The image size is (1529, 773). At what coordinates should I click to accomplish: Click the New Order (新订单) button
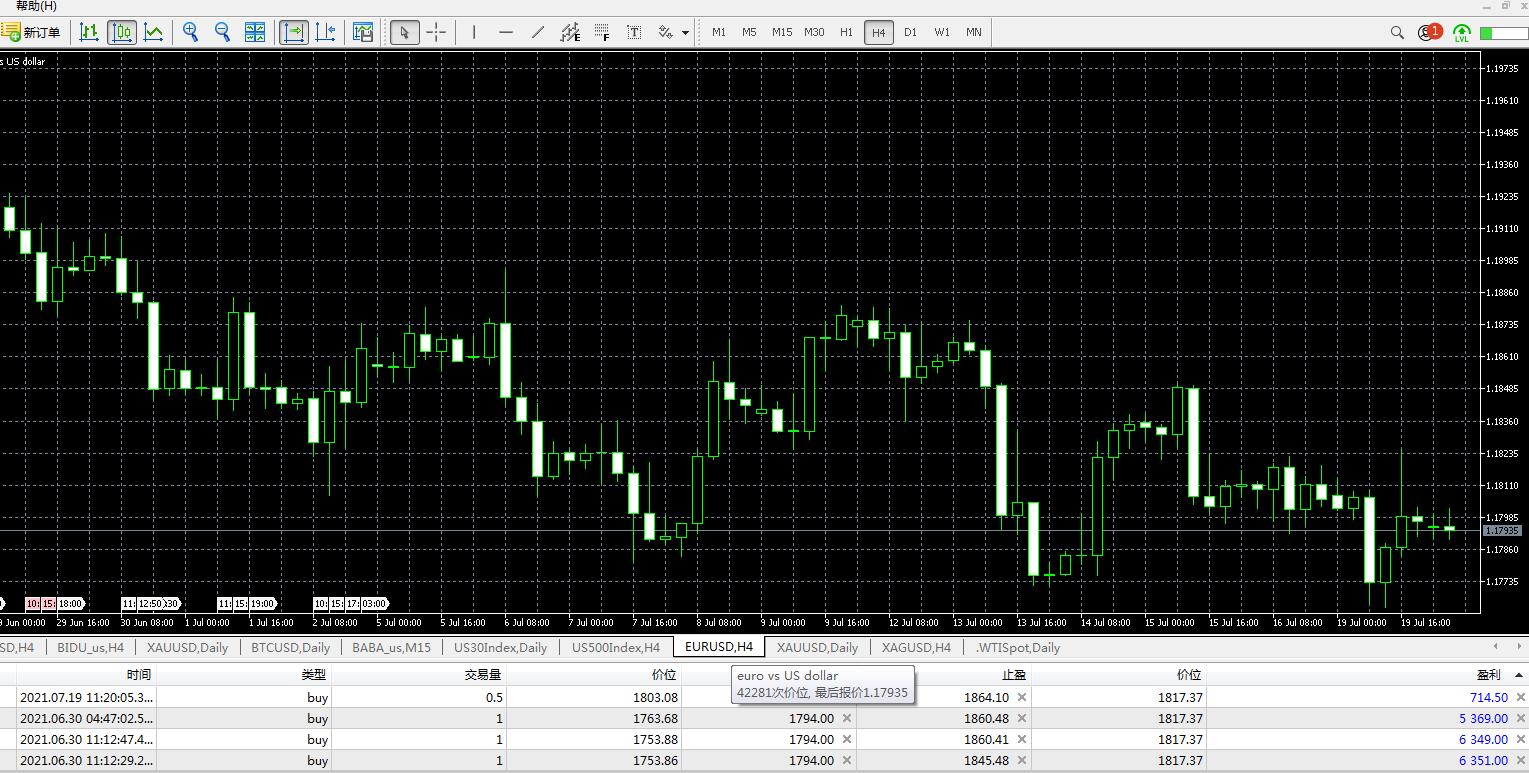(x=31, y=32)
